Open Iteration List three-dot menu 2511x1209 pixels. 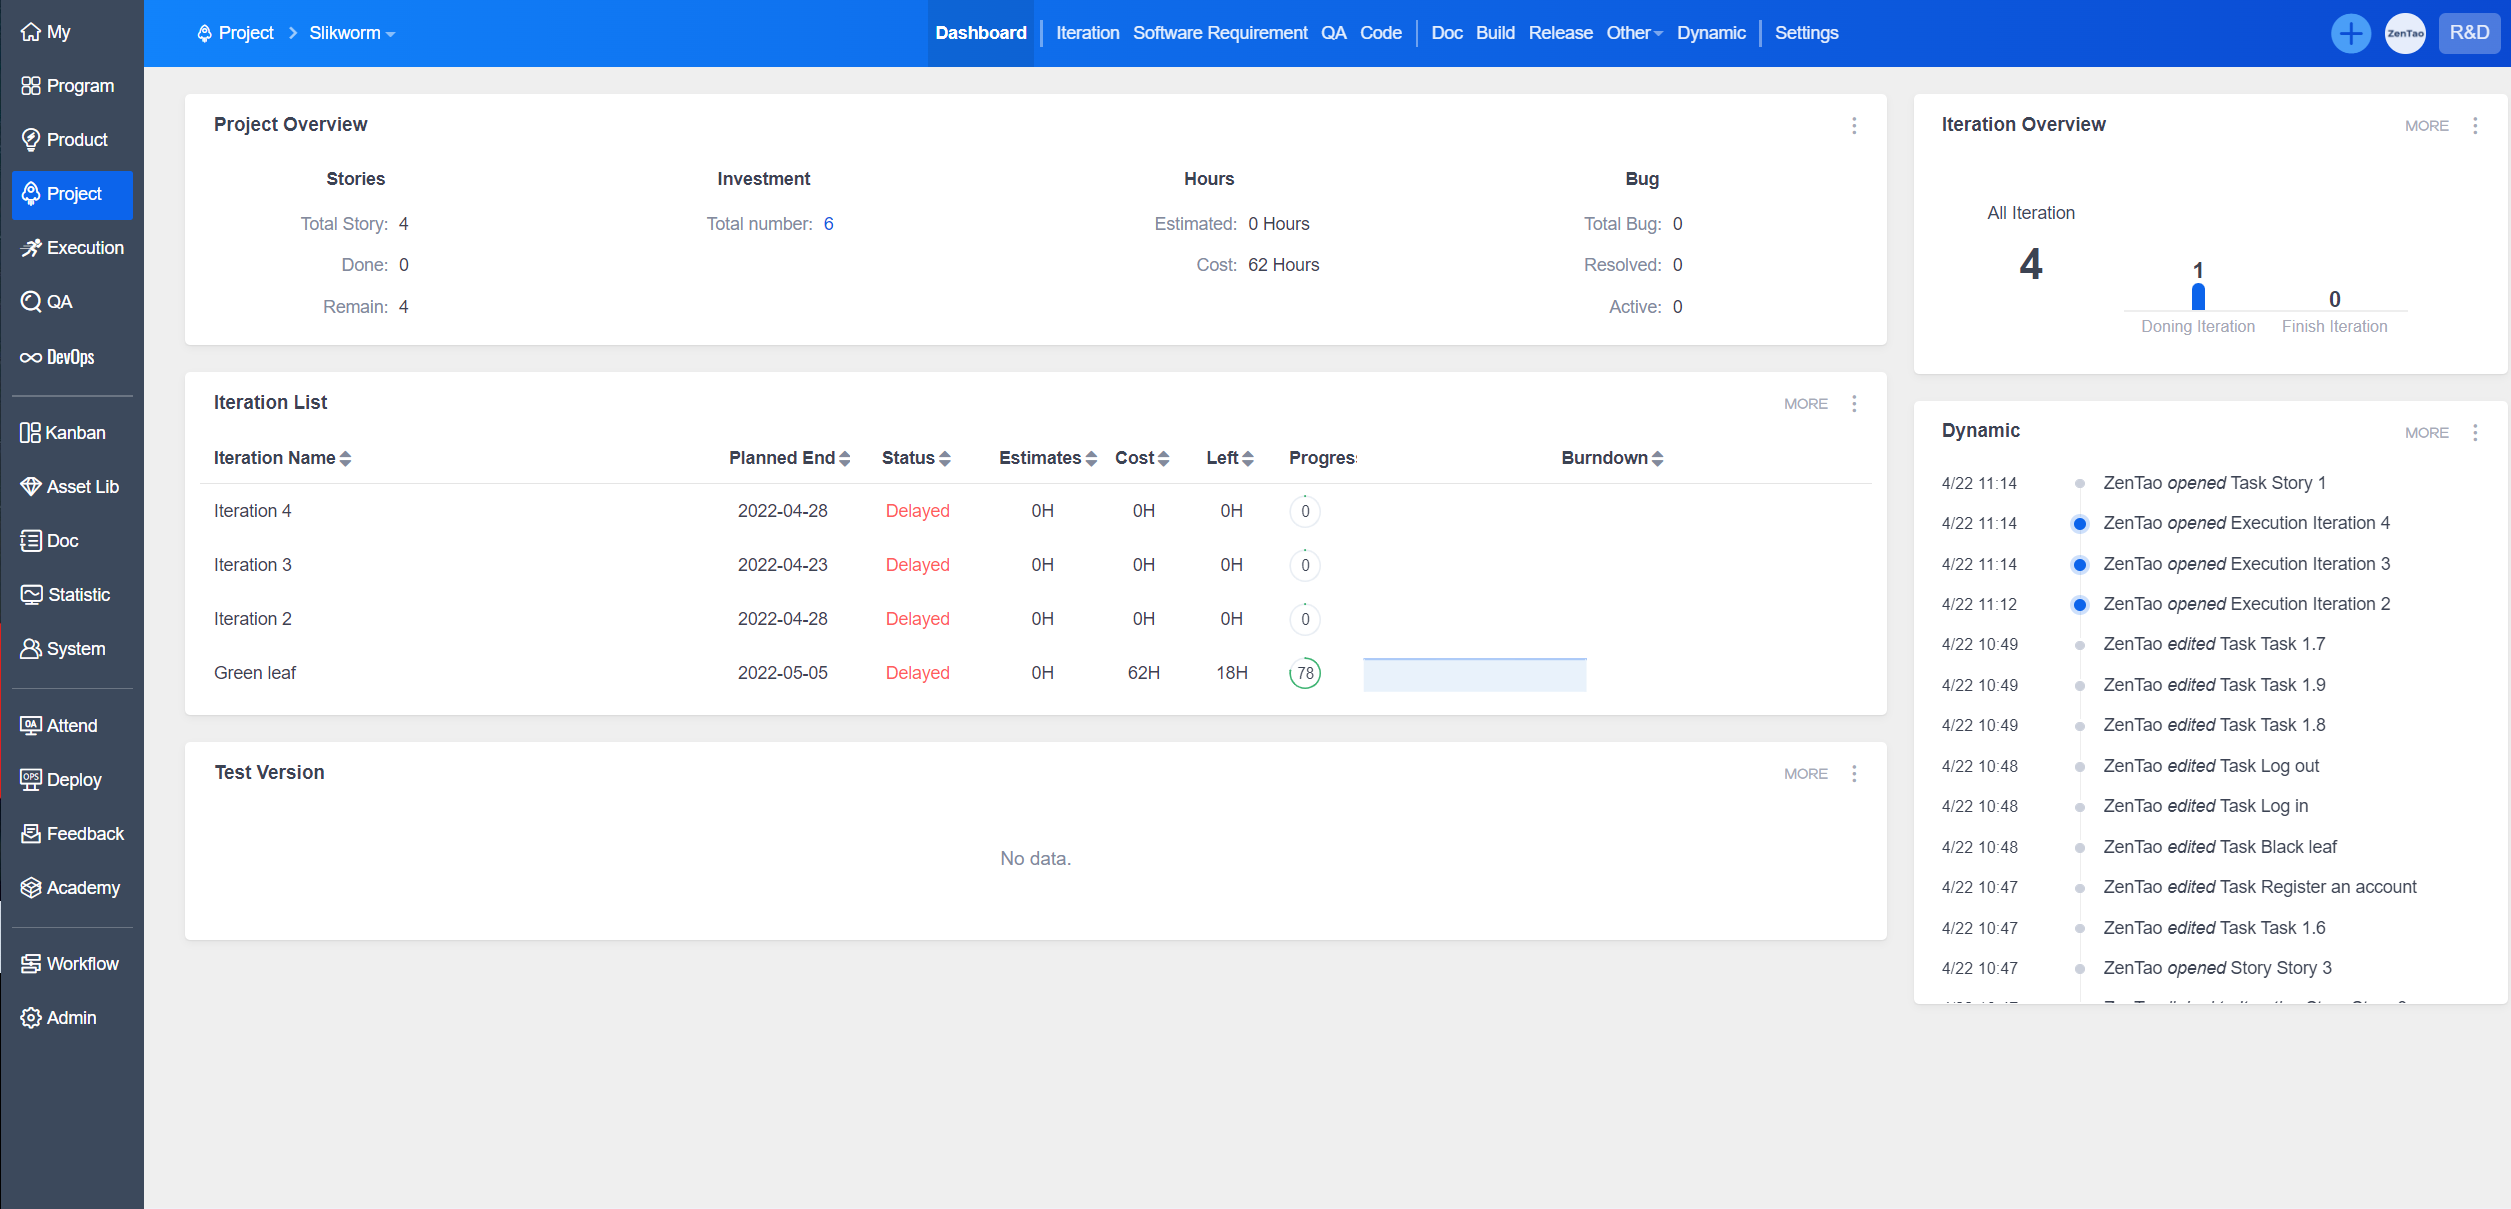pyautogui.click(x=1854, y=404)
